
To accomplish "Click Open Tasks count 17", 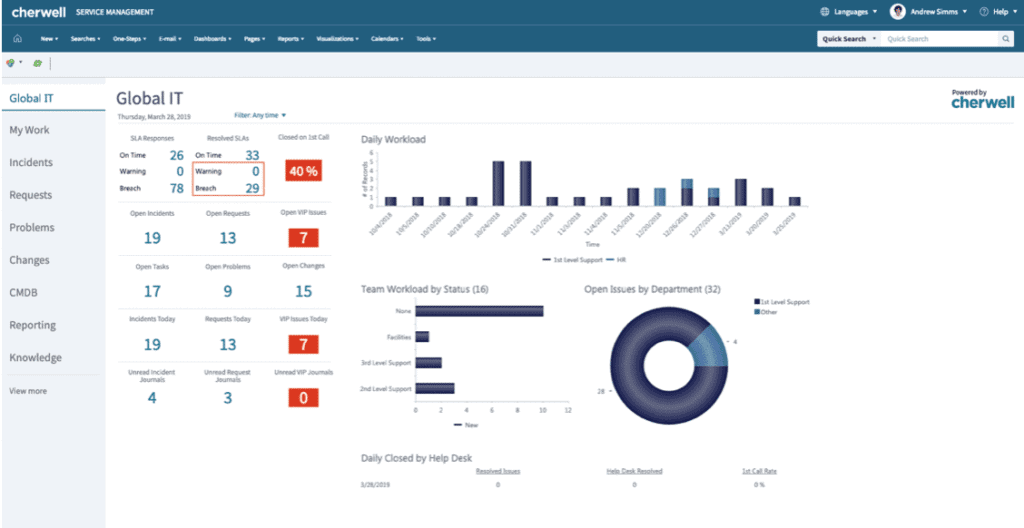I will click(152, 291).
